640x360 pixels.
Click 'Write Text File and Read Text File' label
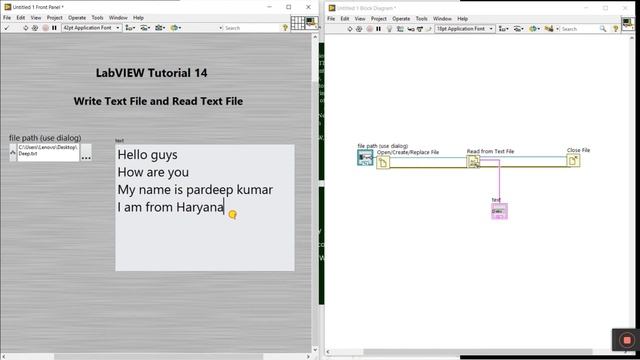pos(158,101)
